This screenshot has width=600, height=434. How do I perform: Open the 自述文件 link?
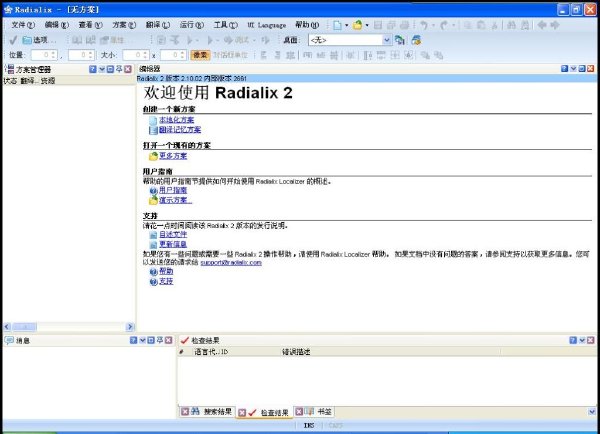click(173, 234)
